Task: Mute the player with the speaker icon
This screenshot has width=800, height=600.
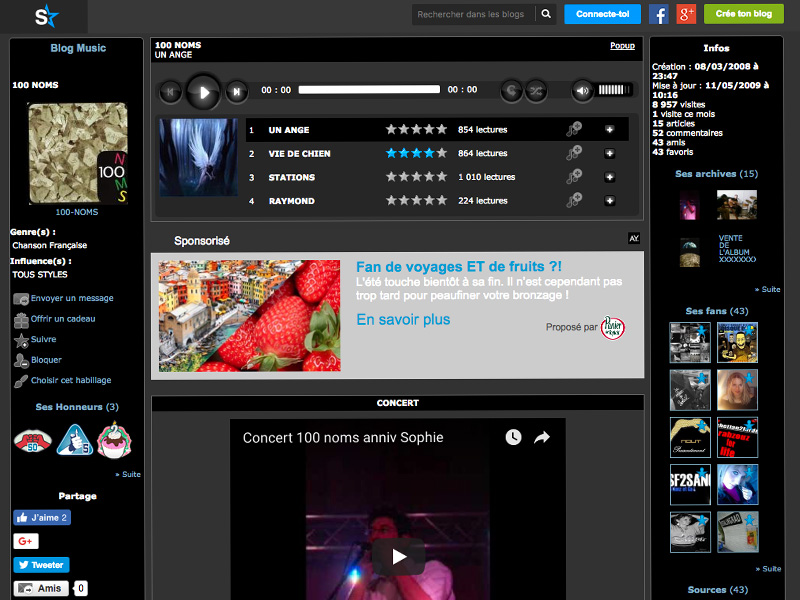Action: click(x=582, y=91)
